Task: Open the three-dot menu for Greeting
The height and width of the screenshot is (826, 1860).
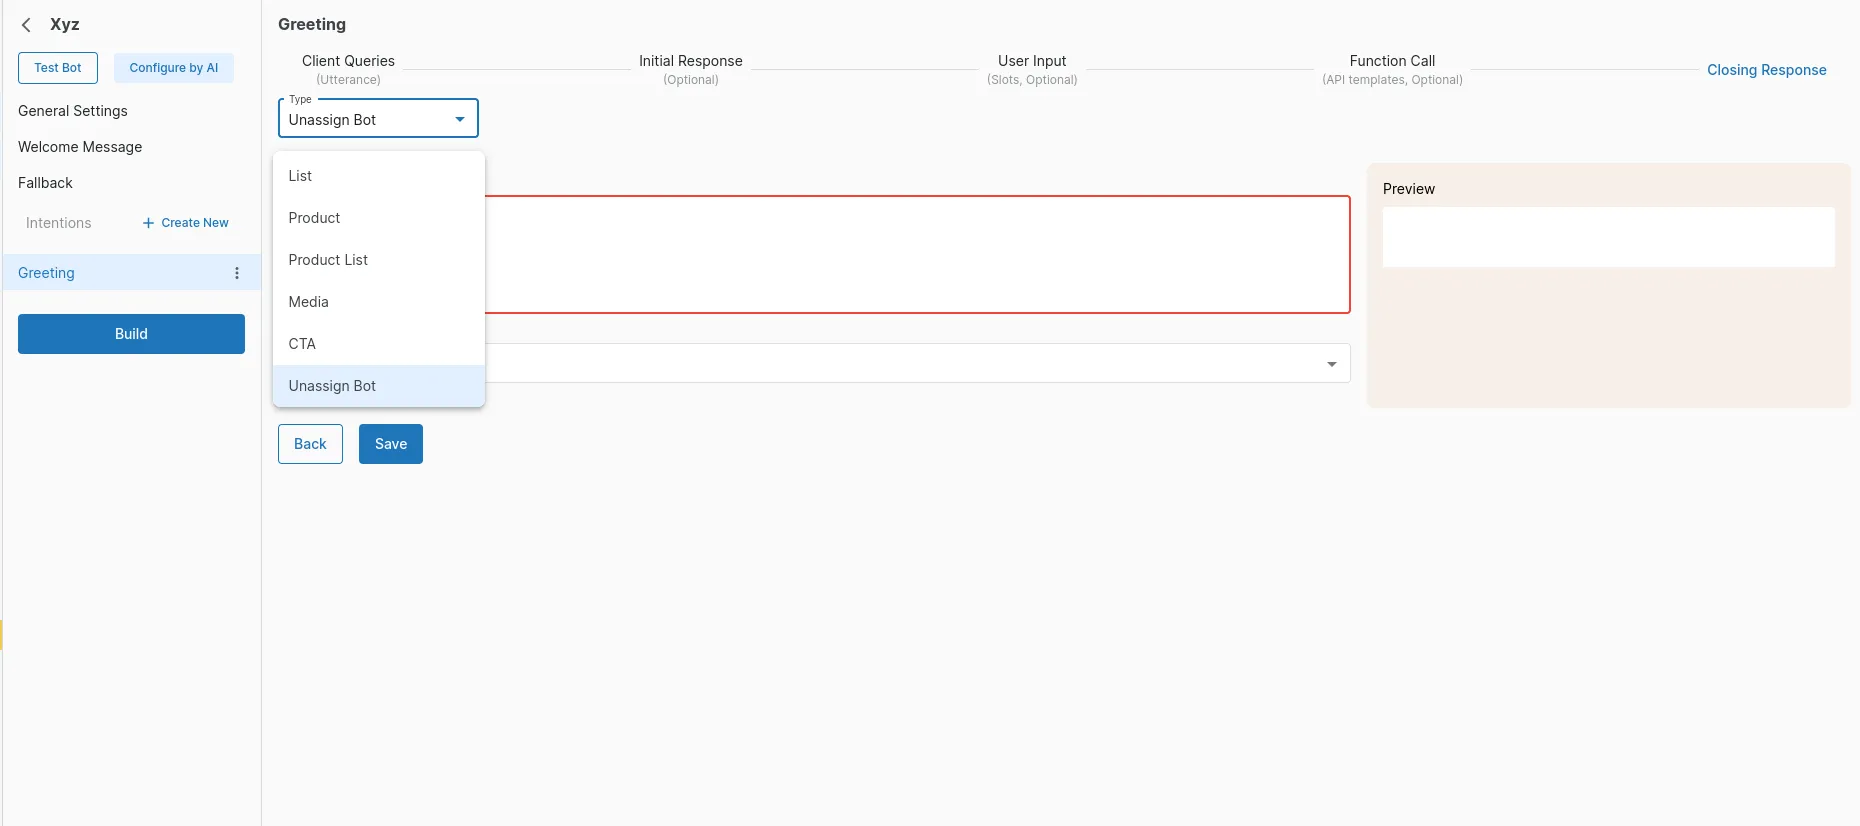Action: point(237,273)
